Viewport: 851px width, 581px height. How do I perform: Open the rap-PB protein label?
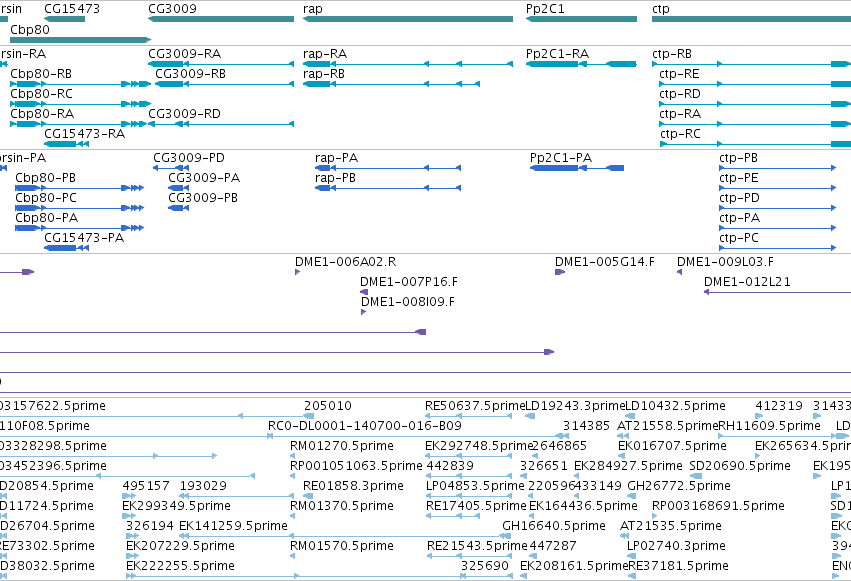point(335,178)
